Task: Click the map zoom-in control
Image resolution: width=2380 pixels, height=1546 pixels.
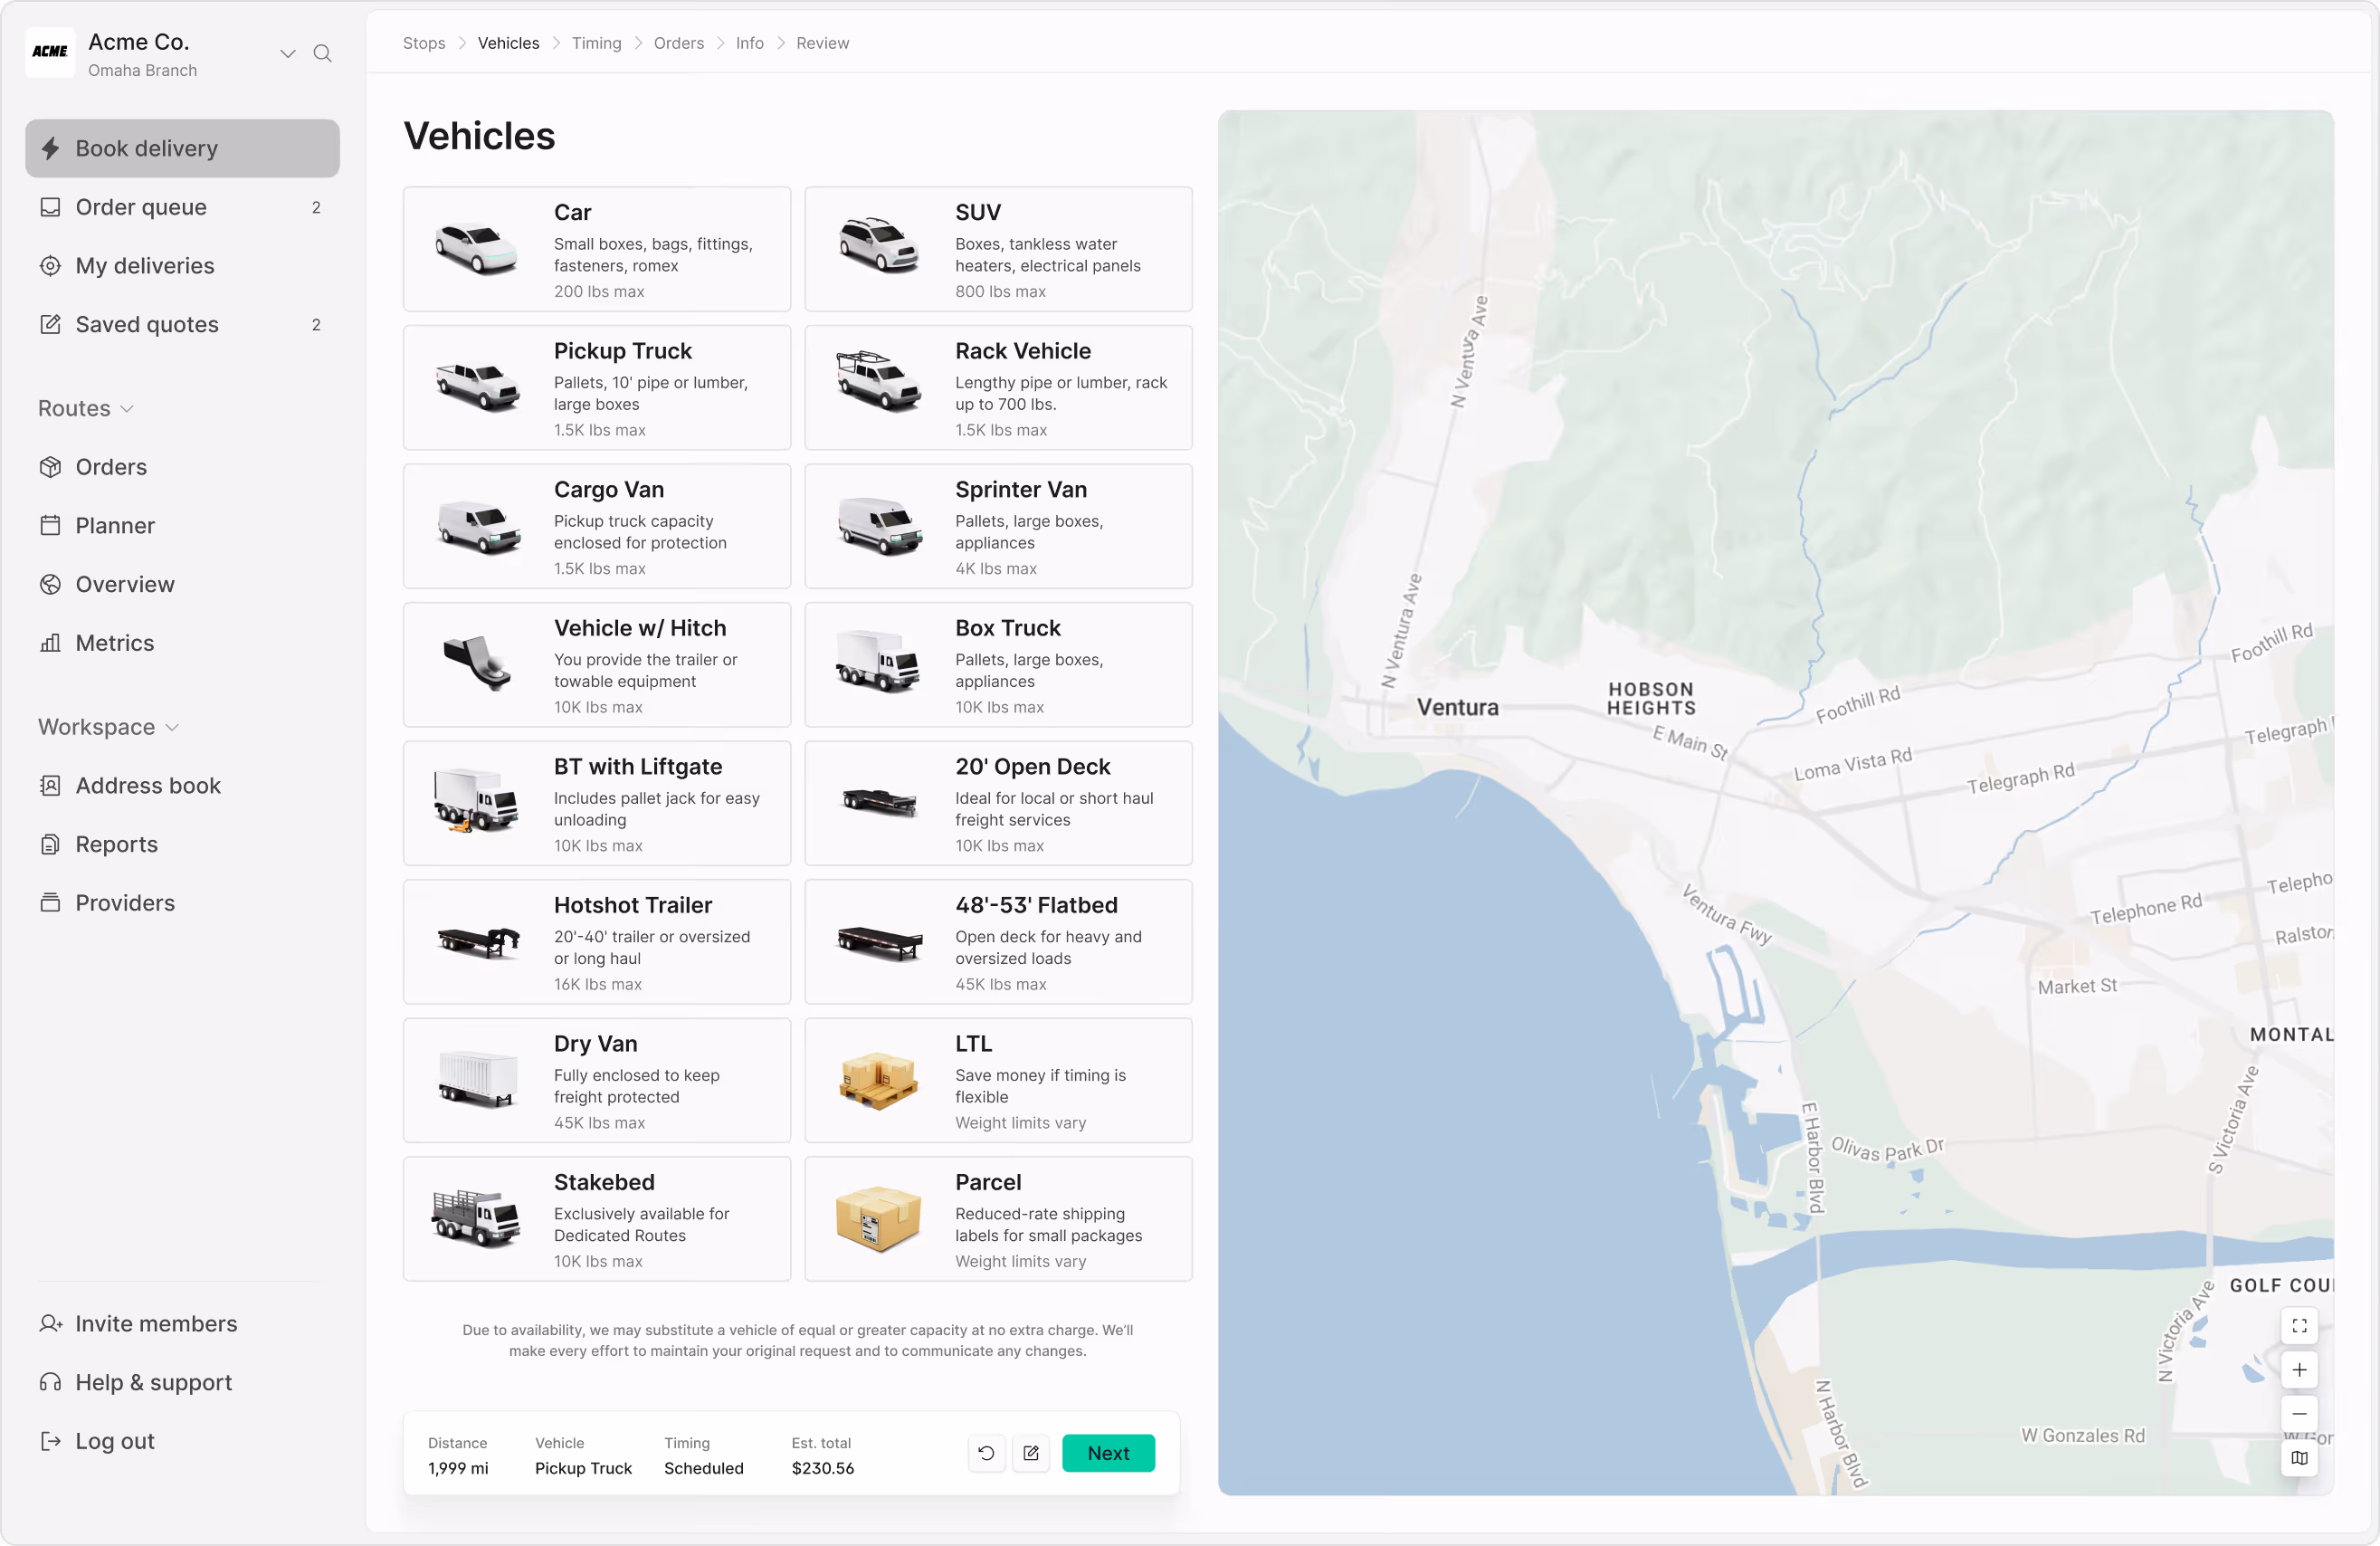Action: [2299, 1370]
